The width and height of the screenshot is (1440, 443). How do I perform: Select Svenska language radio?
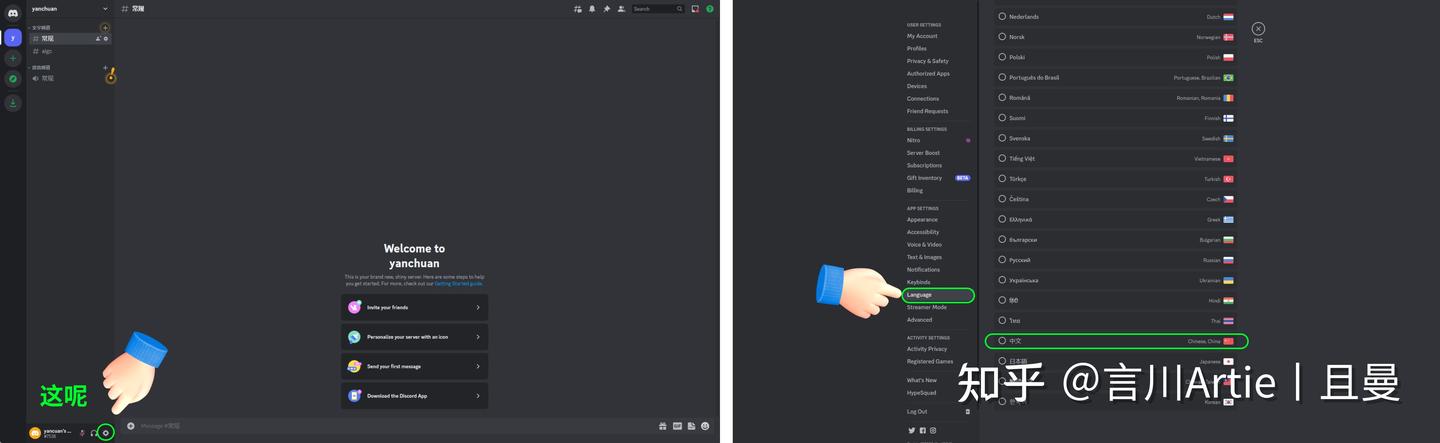pyautogui.click(x=1002, y=138)
